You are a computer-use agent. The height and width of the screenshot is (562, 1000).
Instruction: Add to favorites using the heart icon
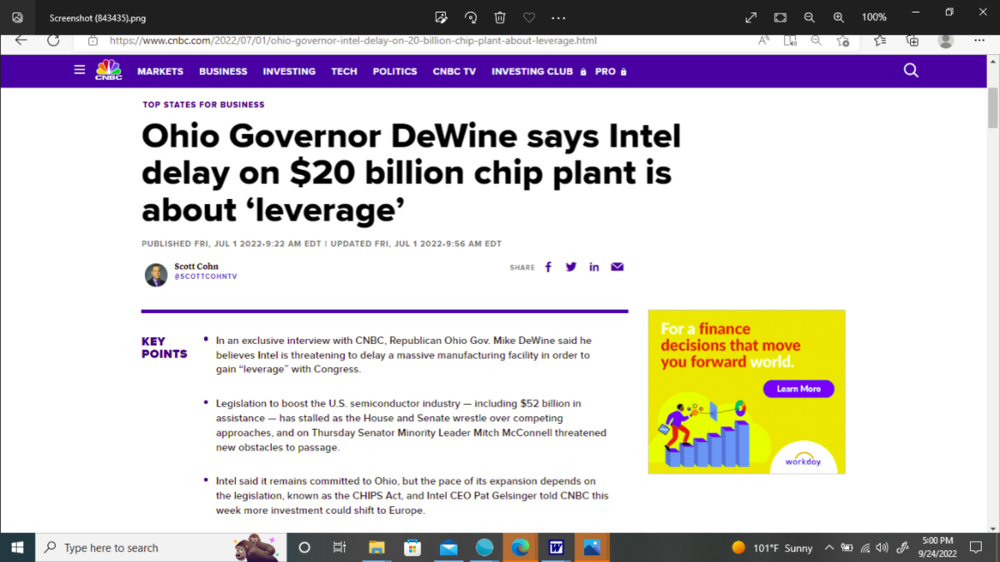tap(529, 18)
